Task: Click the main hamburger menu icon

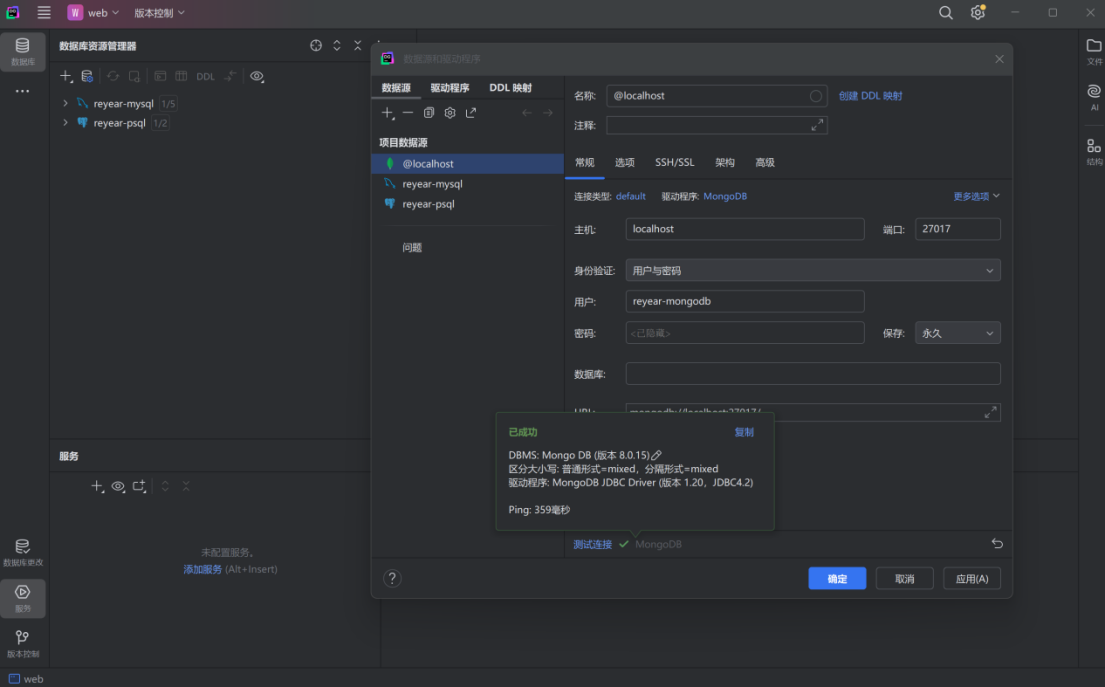Action: (x=44, y=13)
